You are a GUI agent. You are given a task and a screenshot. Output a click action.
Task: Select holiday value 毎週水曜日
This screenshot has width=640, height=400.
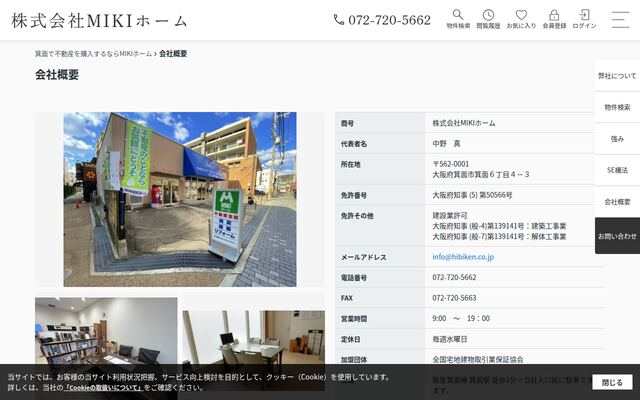(450, 339)
